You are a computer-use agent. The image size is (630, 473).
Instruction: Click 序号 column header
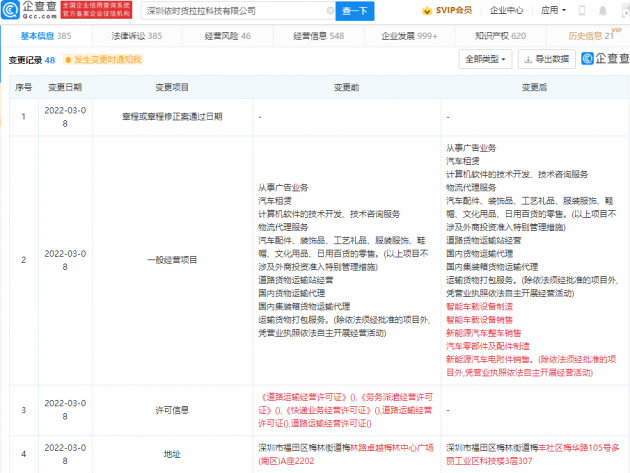[23, 87]
